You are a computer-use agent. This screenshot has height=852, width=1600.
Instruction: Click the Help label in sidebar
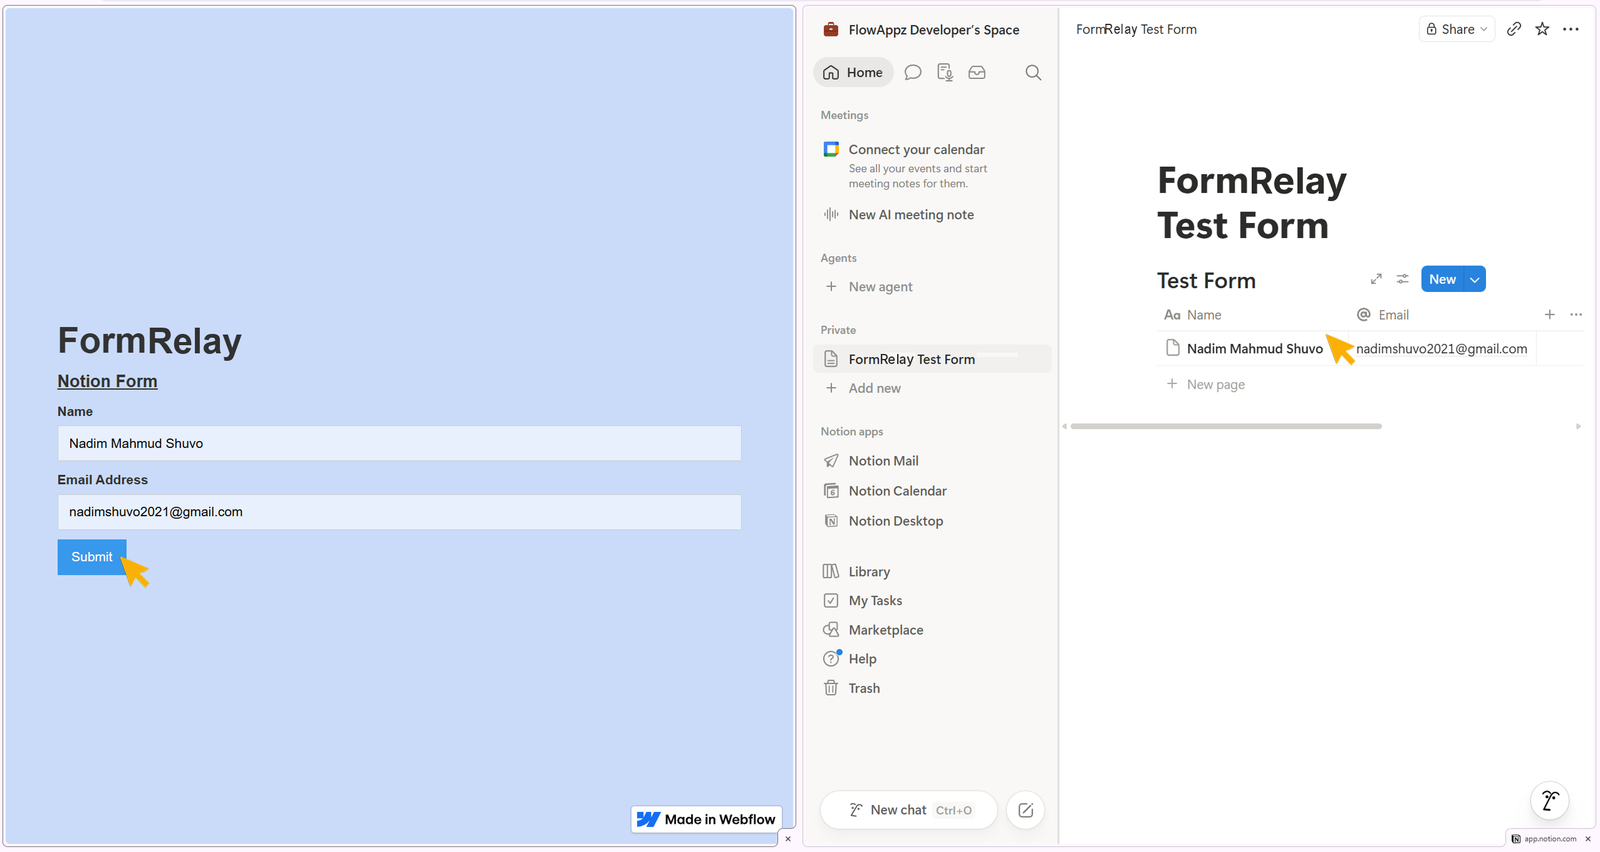tap(862, 659)
